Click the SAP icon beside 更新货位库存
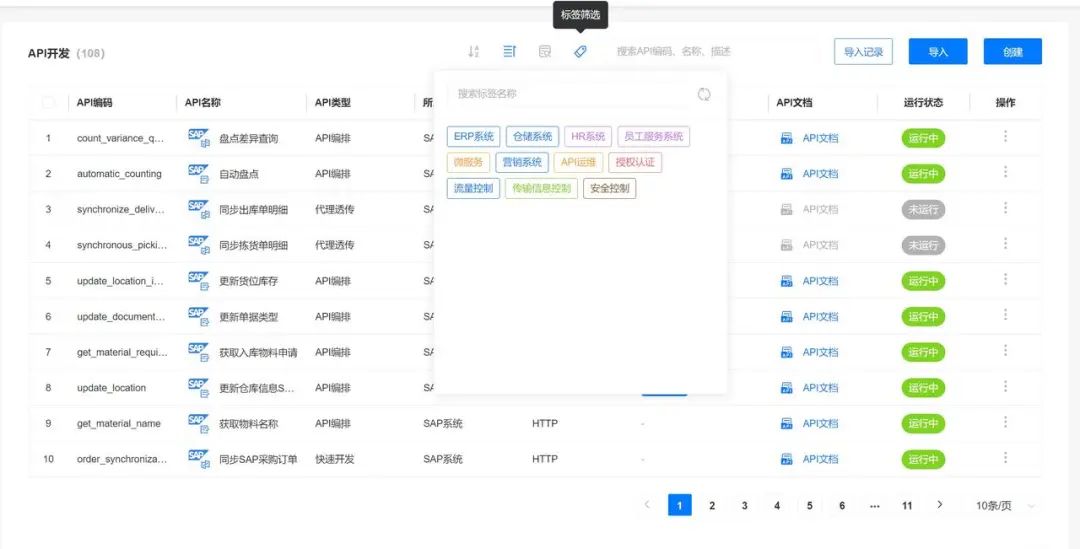 [x=198, y=280]
